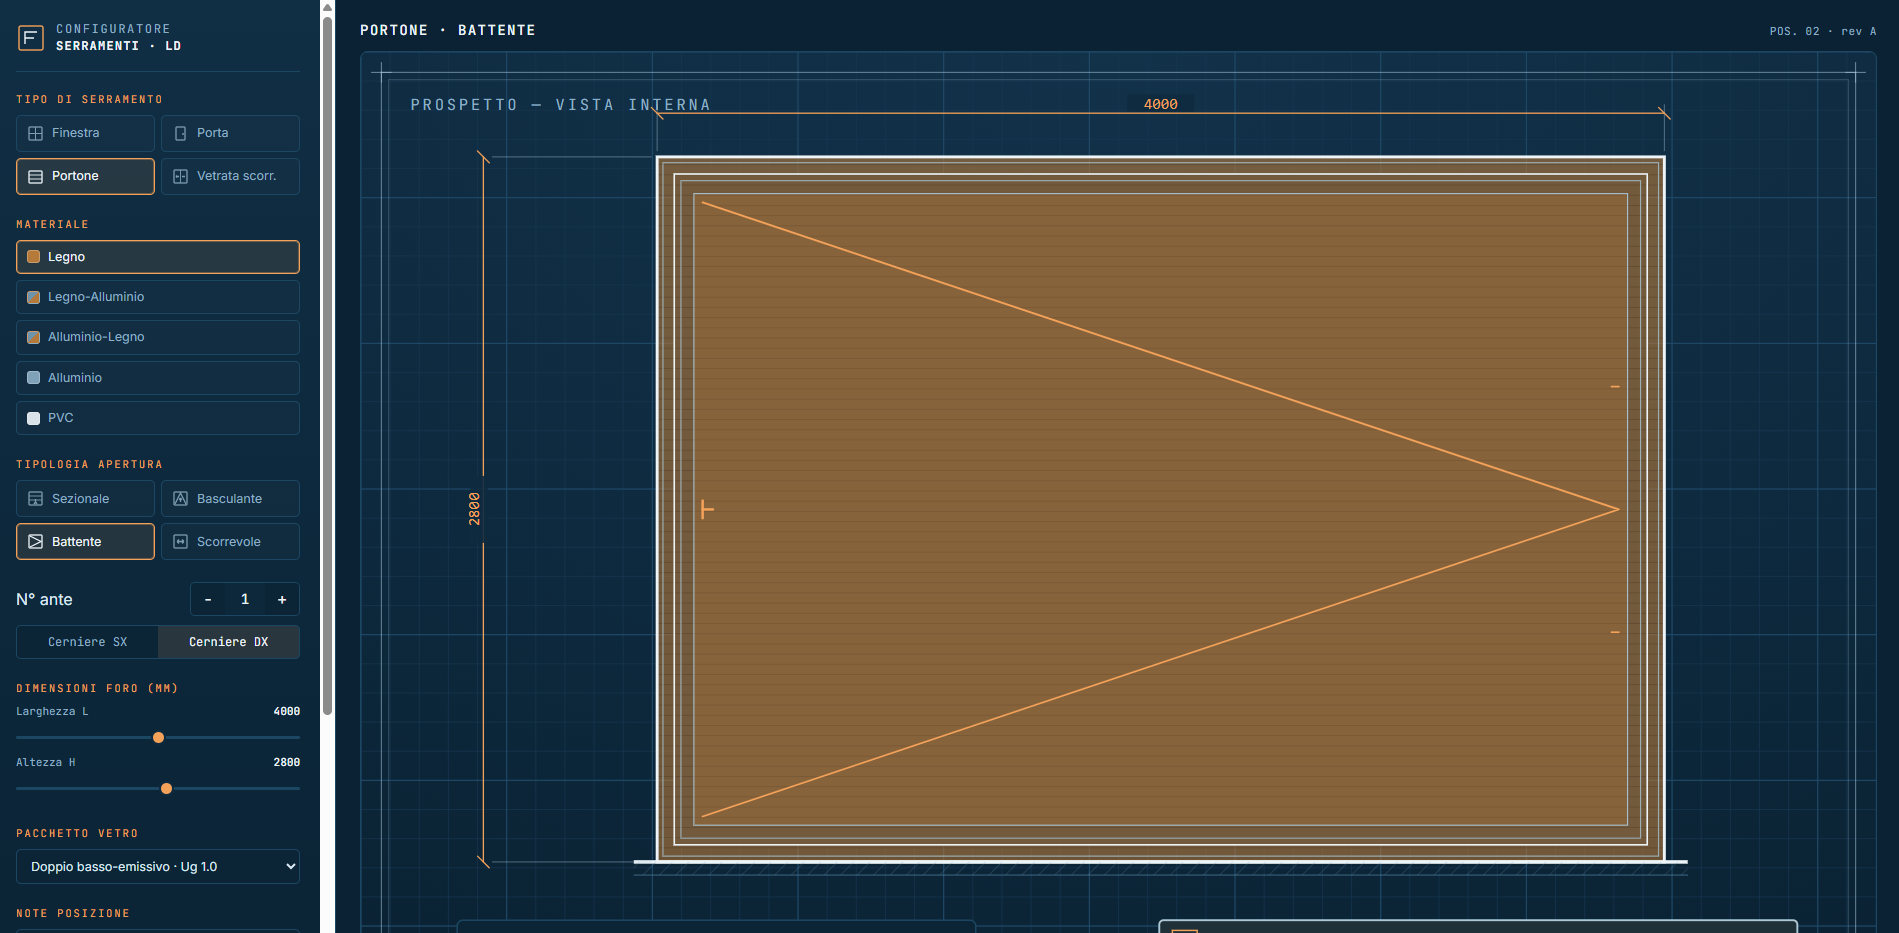This screenshot has height=933, width=1899.
Task: Select Porta frame type
Action: click(x=230, y=133)
